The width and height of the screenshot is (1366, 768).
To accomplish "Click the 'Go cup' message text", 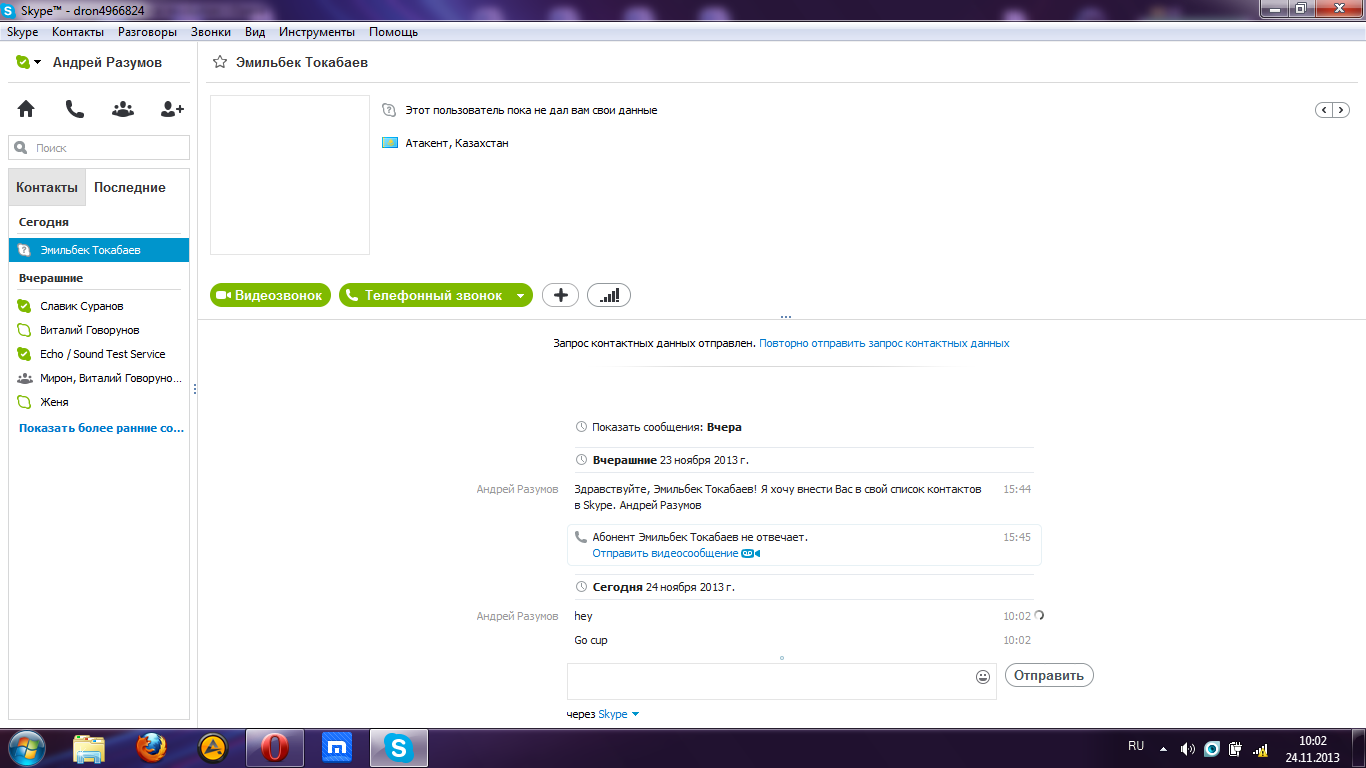I will tap(591, 640).
